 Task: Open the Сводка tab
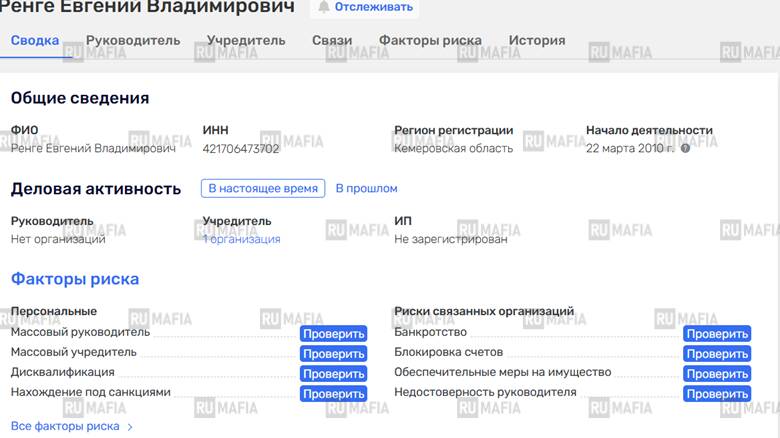click(35, 40)
